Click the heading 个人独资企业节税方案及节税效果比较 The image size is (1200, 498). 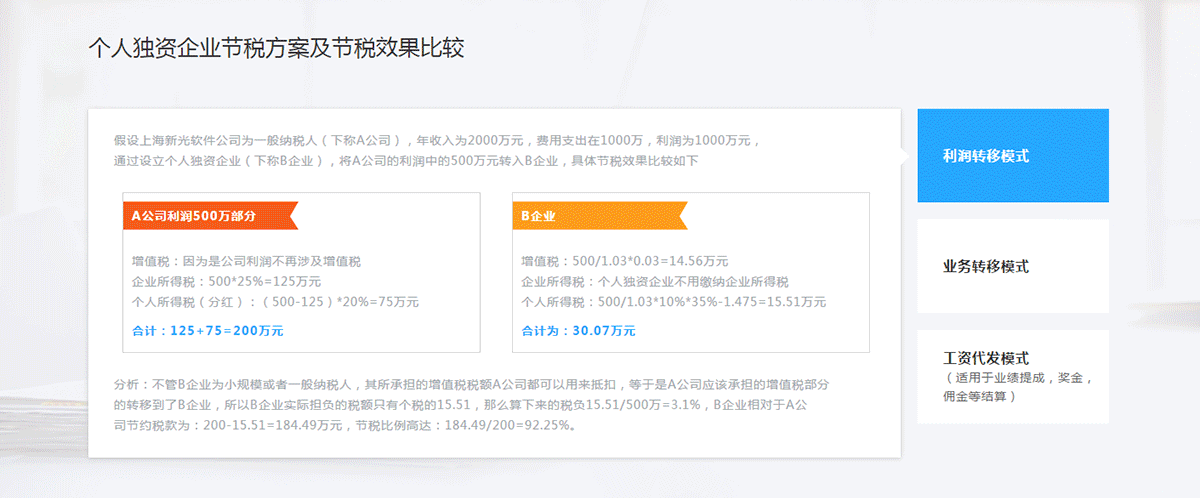(x=276, y=48)
